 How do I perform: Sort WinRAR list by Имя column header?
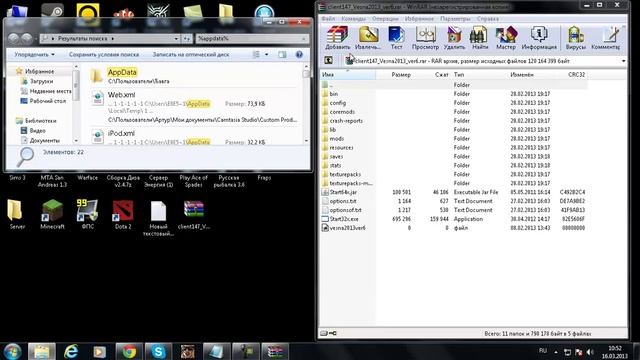pyautogui.click(x=348, y=75)
